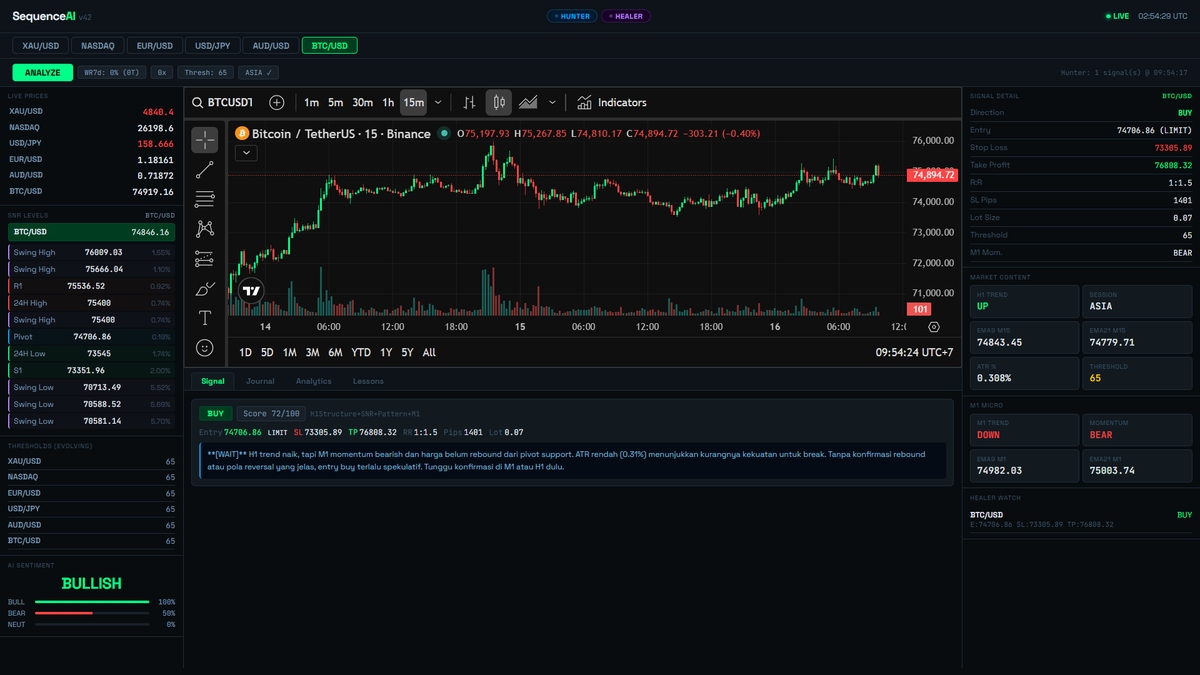
Task: Click the 74,894.72 current price label
Action: pos(932,175)
